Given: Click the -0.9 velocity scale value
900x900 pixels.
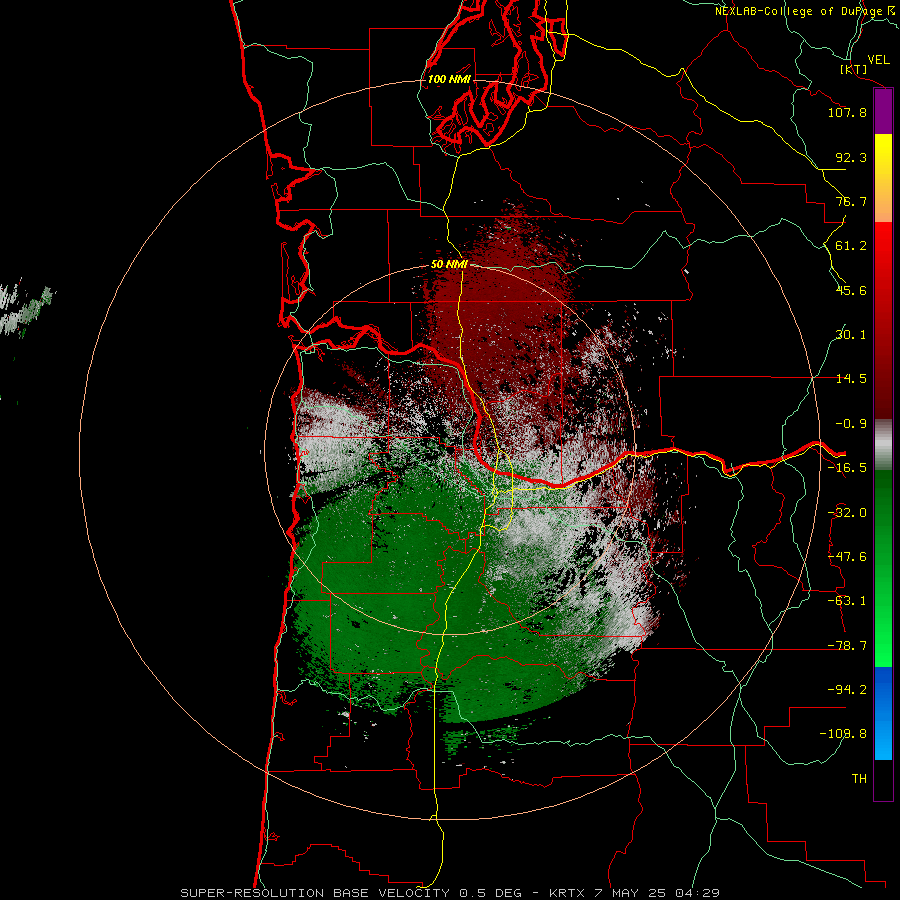Looking at the screenshot, I should pyautogui.click(x=851, y=424).
